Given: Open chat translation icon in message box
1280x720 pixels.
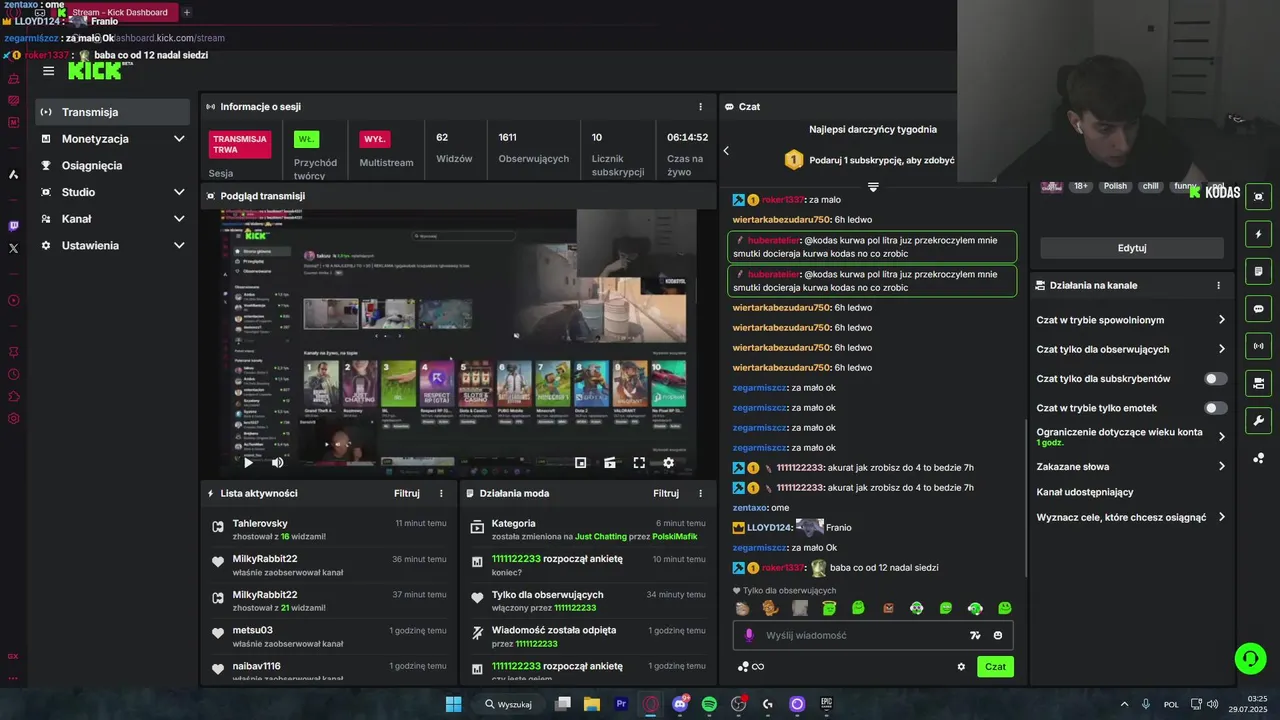Looking at the screenshot, I should [975, 635].
